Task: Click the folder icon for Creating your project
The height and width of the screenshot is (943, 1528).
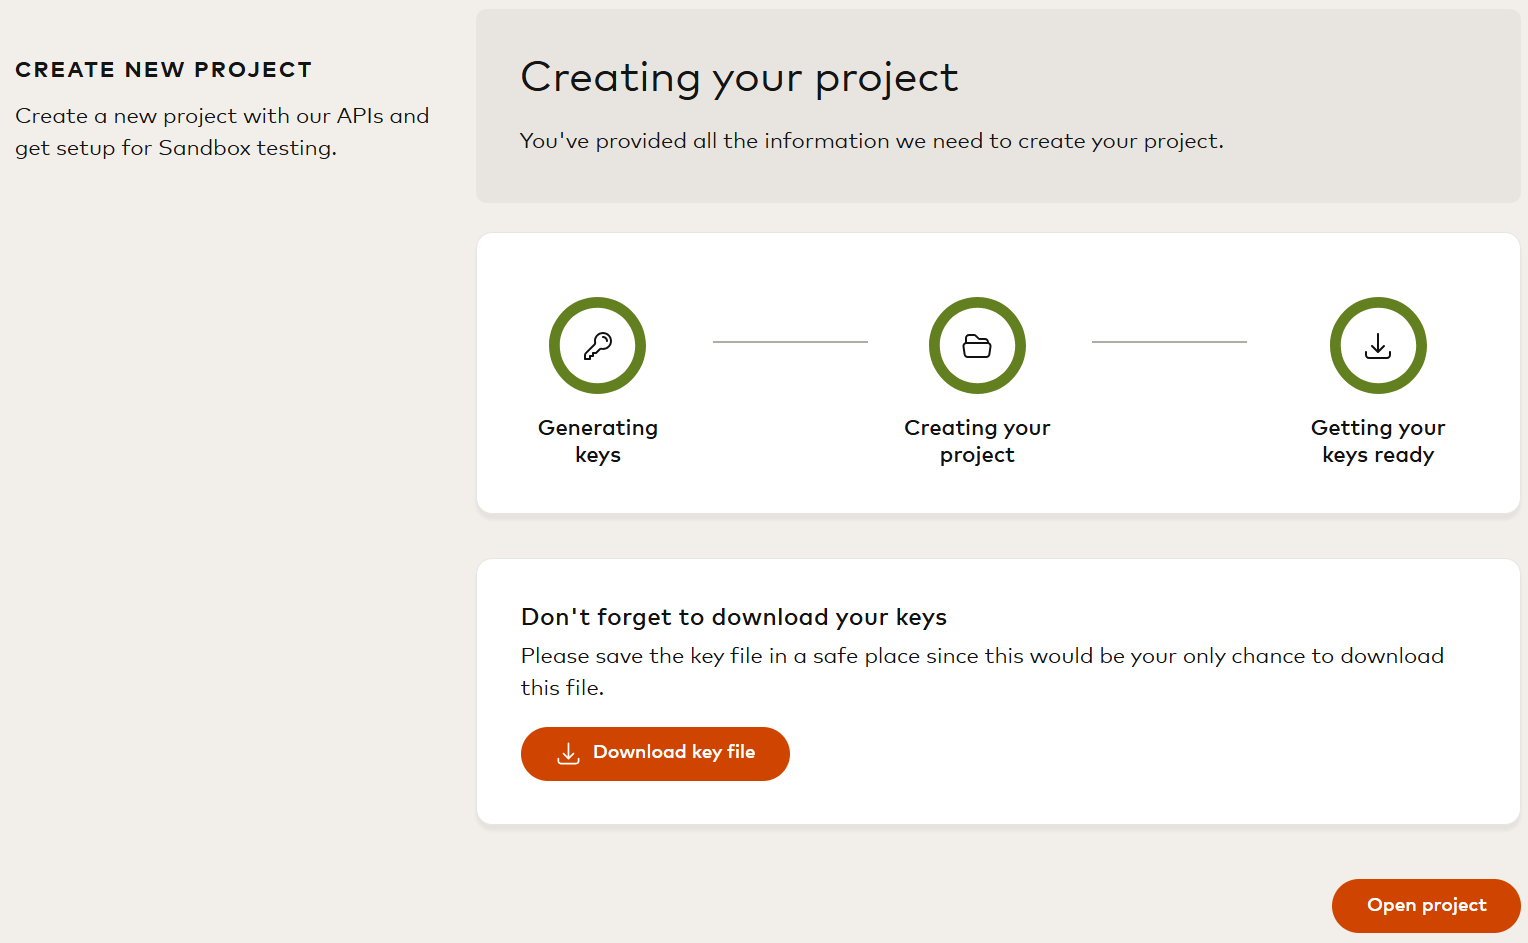Action: pos(977,346)
